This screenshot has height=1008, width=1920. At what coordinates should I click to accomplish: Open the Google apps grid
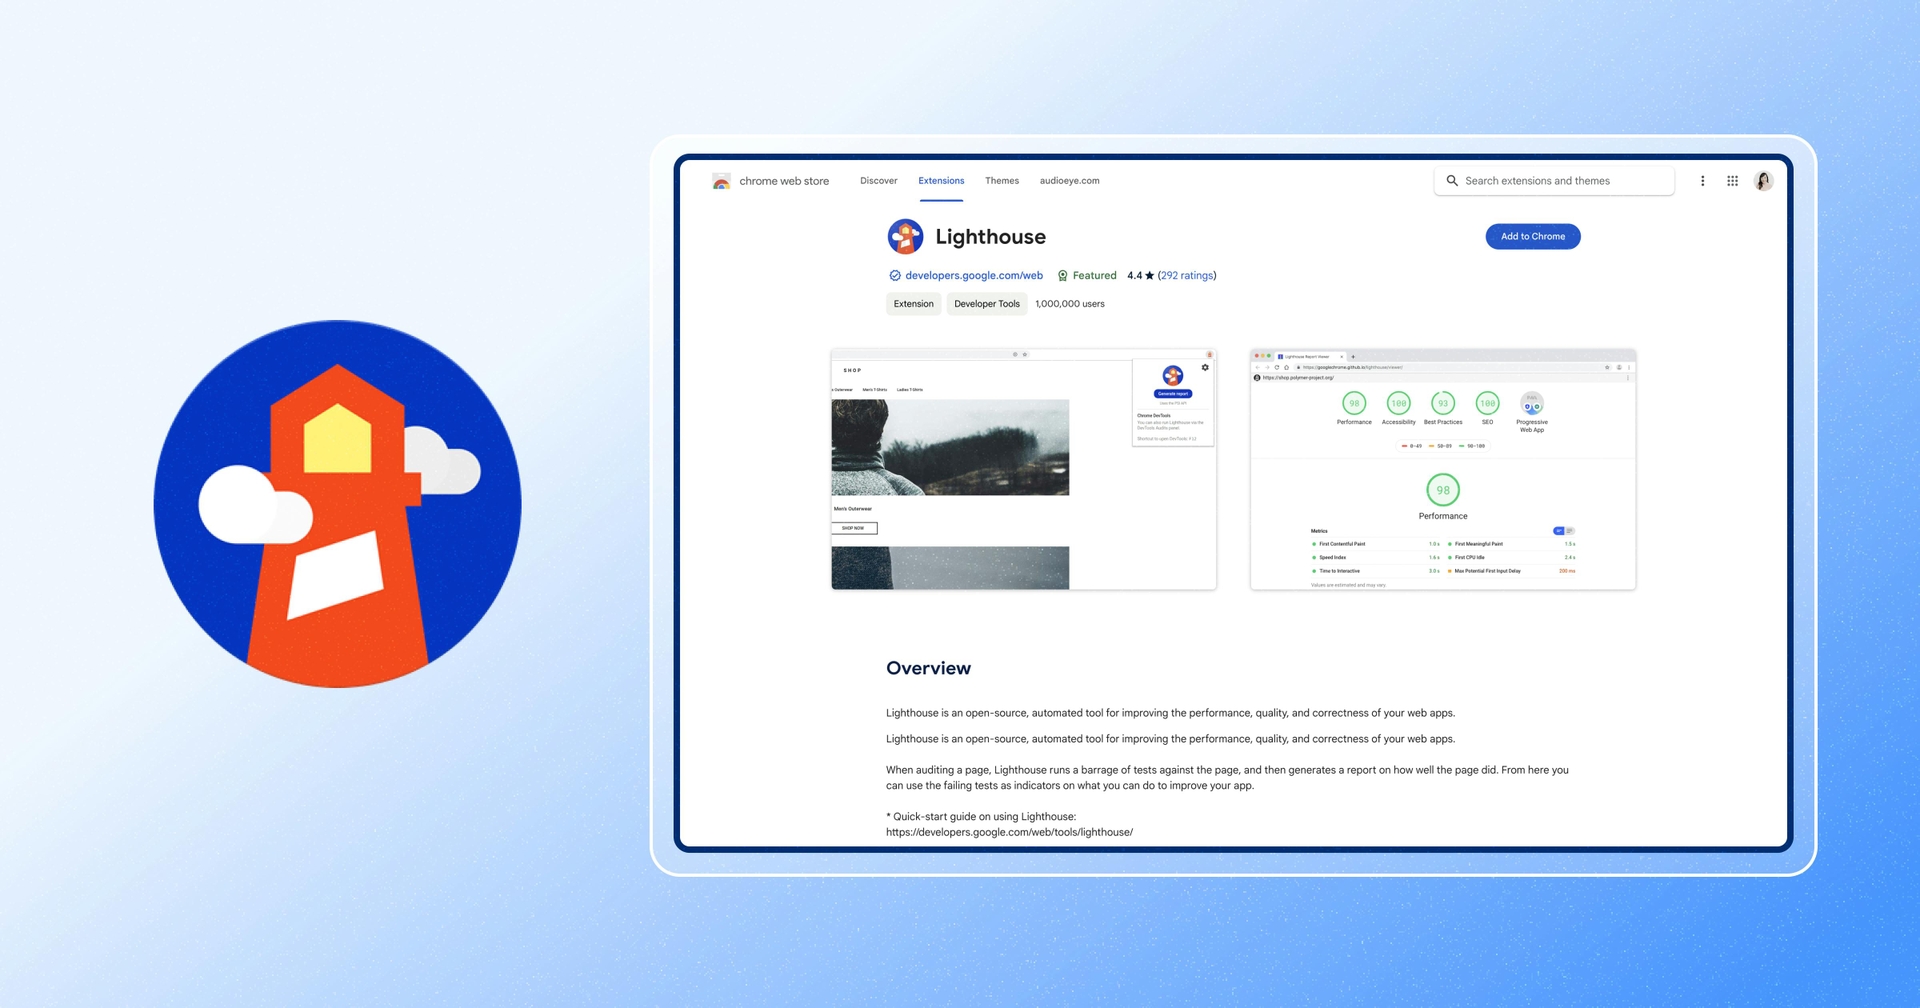click(x=1732, y=181)
